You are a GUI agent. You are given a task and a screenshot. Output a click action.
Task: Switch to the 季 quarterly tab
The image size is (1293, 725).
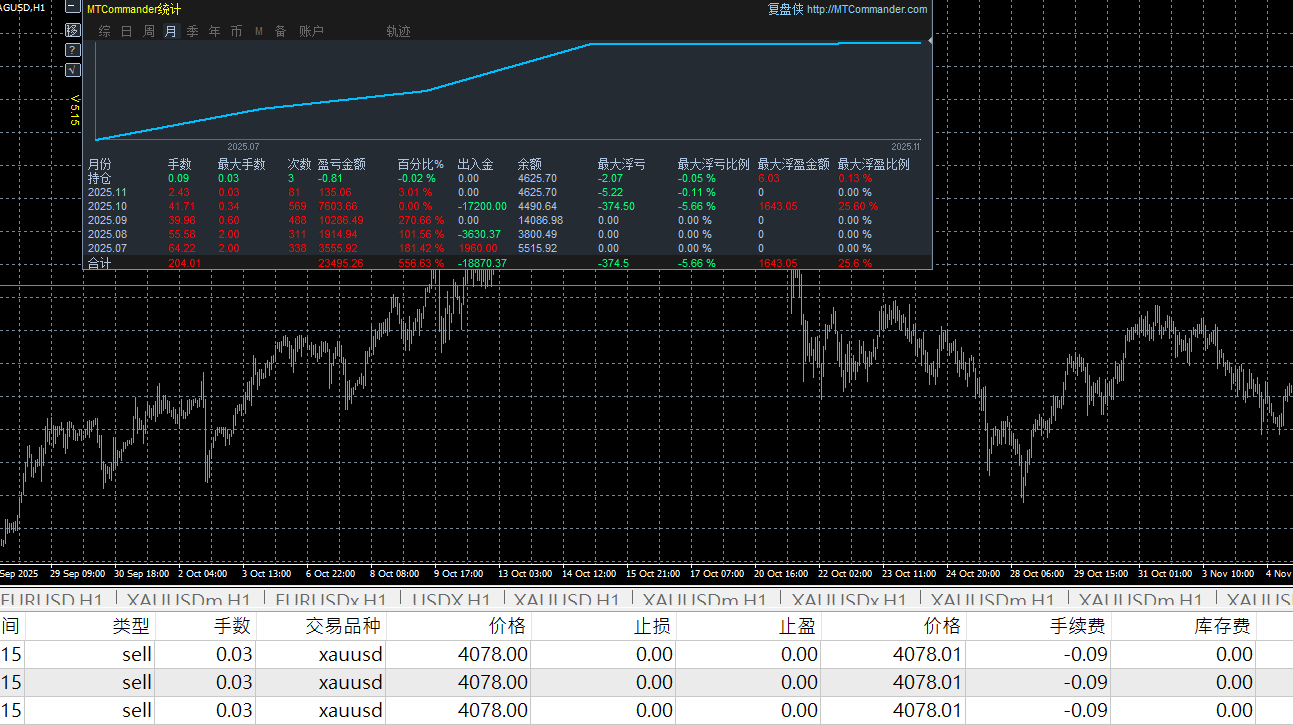pyautogui.click(x=192, y=32)
